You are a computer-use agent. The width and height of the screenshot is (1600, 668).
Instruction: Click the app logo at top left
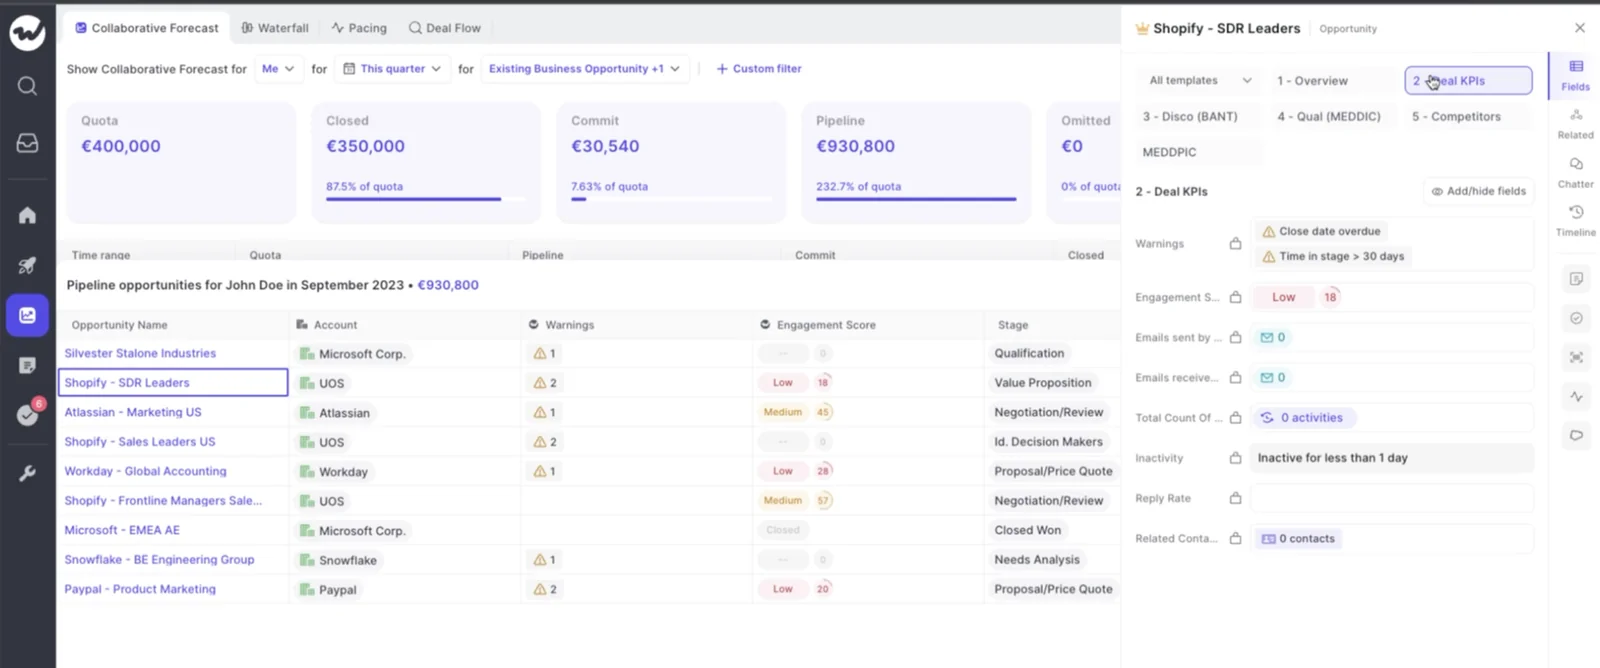click(27, 33)
